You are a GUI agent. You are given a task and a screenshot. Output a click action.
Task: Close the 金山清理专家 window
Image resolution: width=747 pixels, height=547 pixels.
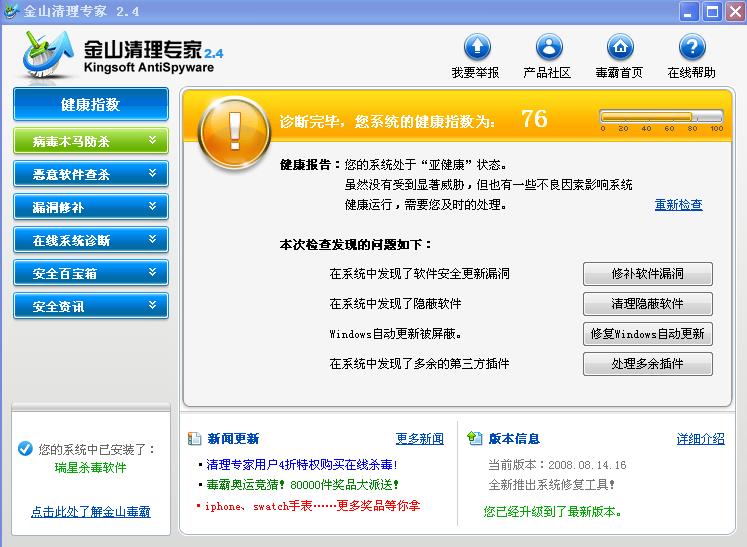click(735, 11)
